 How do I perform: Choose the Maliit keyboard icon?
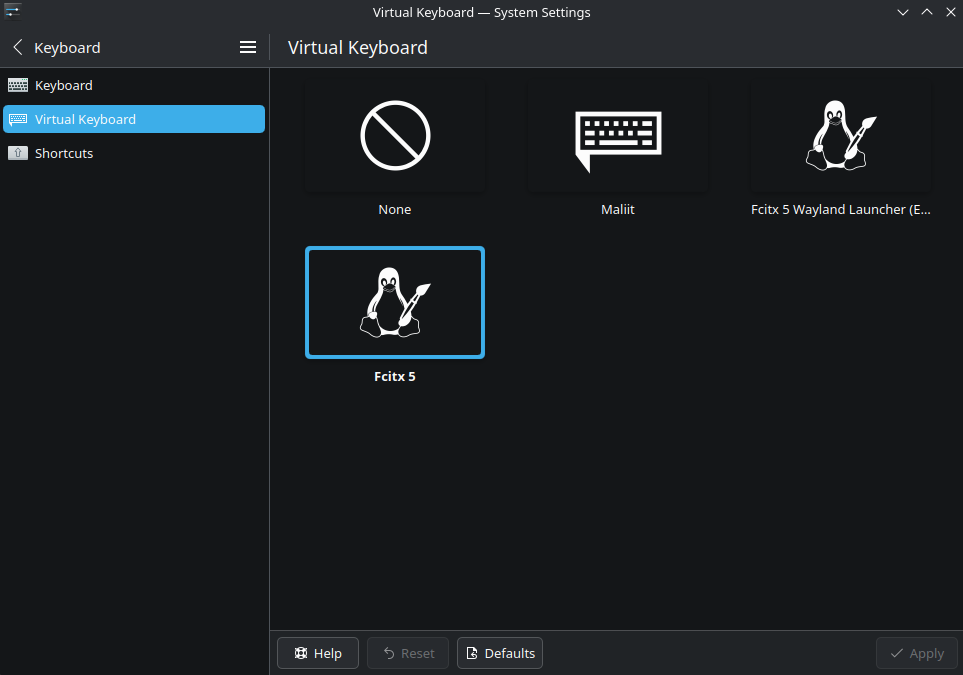pos(617,136)
